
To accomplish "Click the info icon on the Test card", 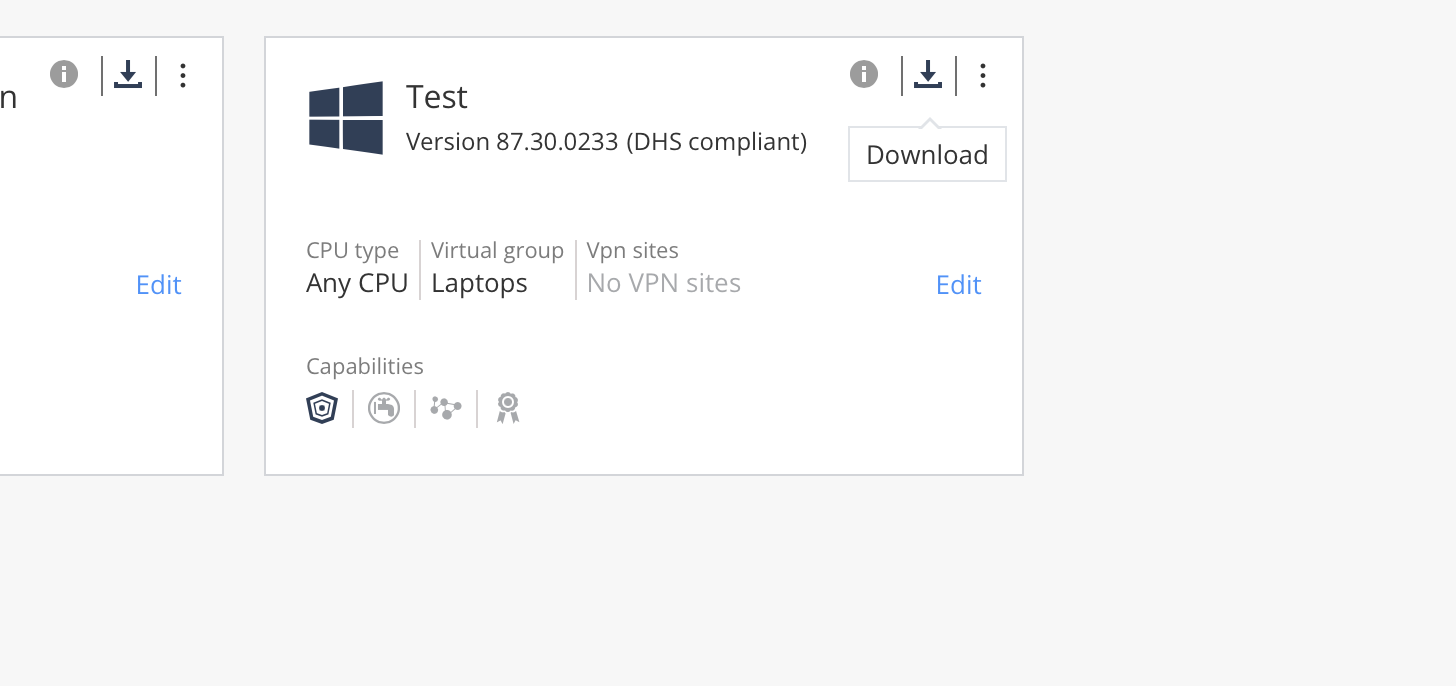I will pyautogui.click(x=864, y=74).
